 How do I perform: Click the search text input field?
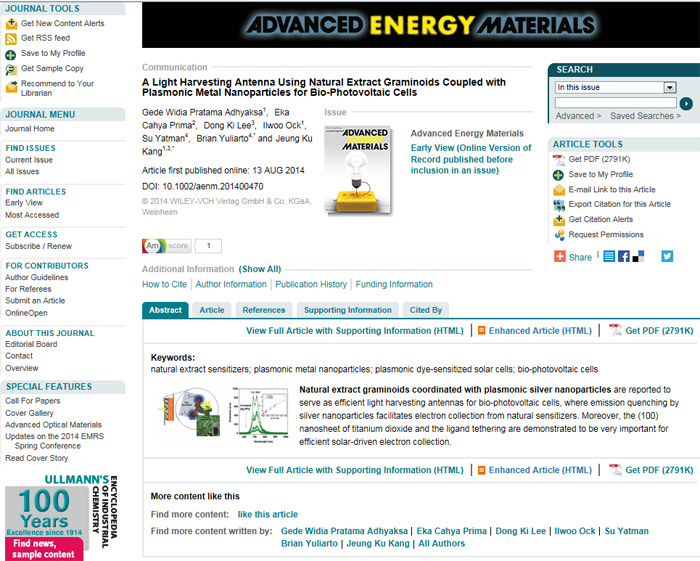(x=614, y=103)
